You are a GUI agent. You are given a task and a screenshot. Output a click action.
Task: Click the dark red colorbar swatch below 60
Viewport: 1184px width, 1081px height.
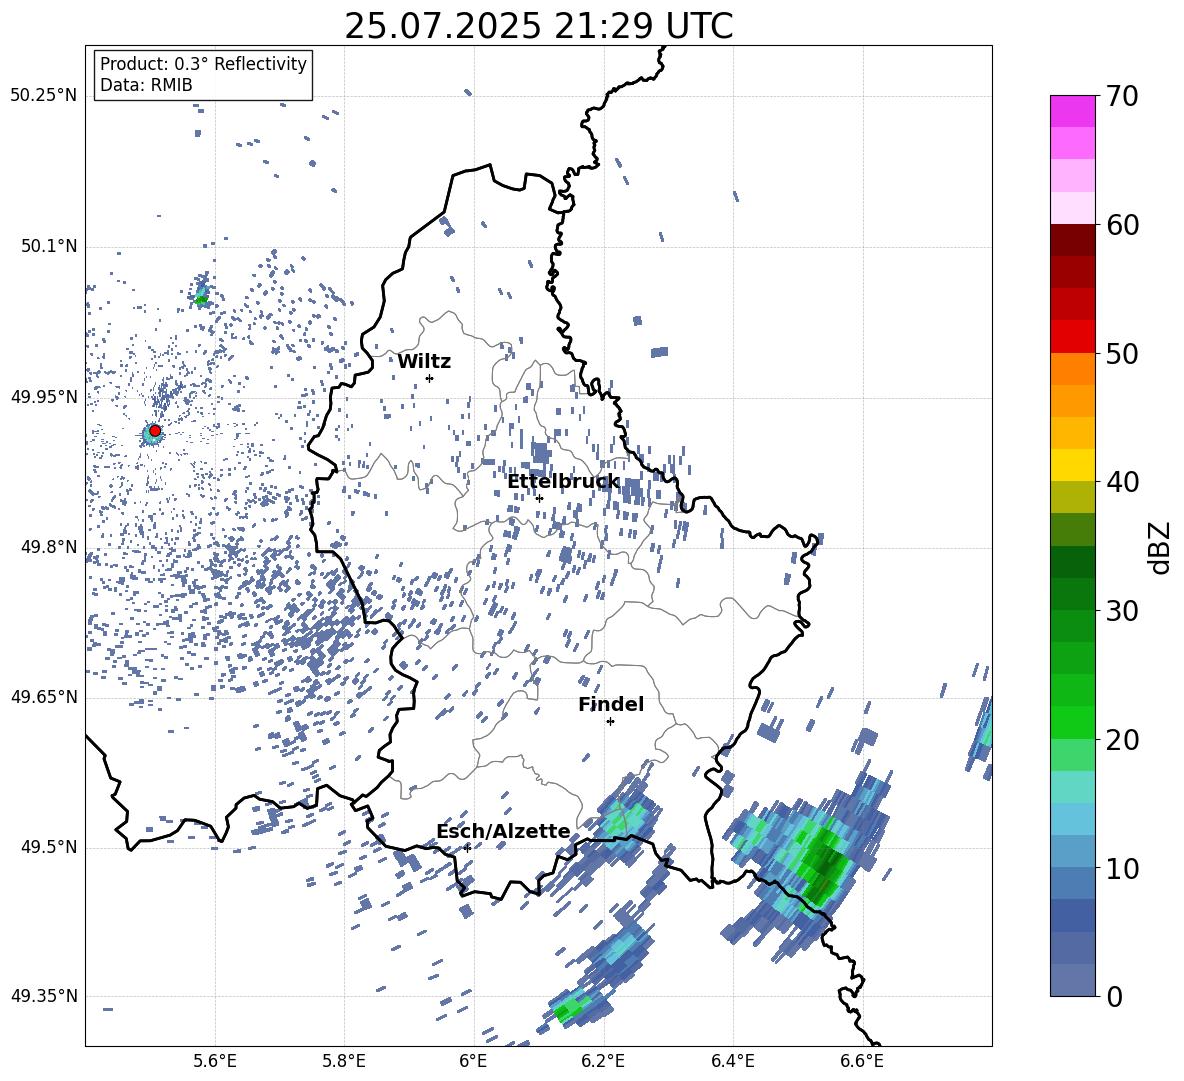click(1072, 240)
